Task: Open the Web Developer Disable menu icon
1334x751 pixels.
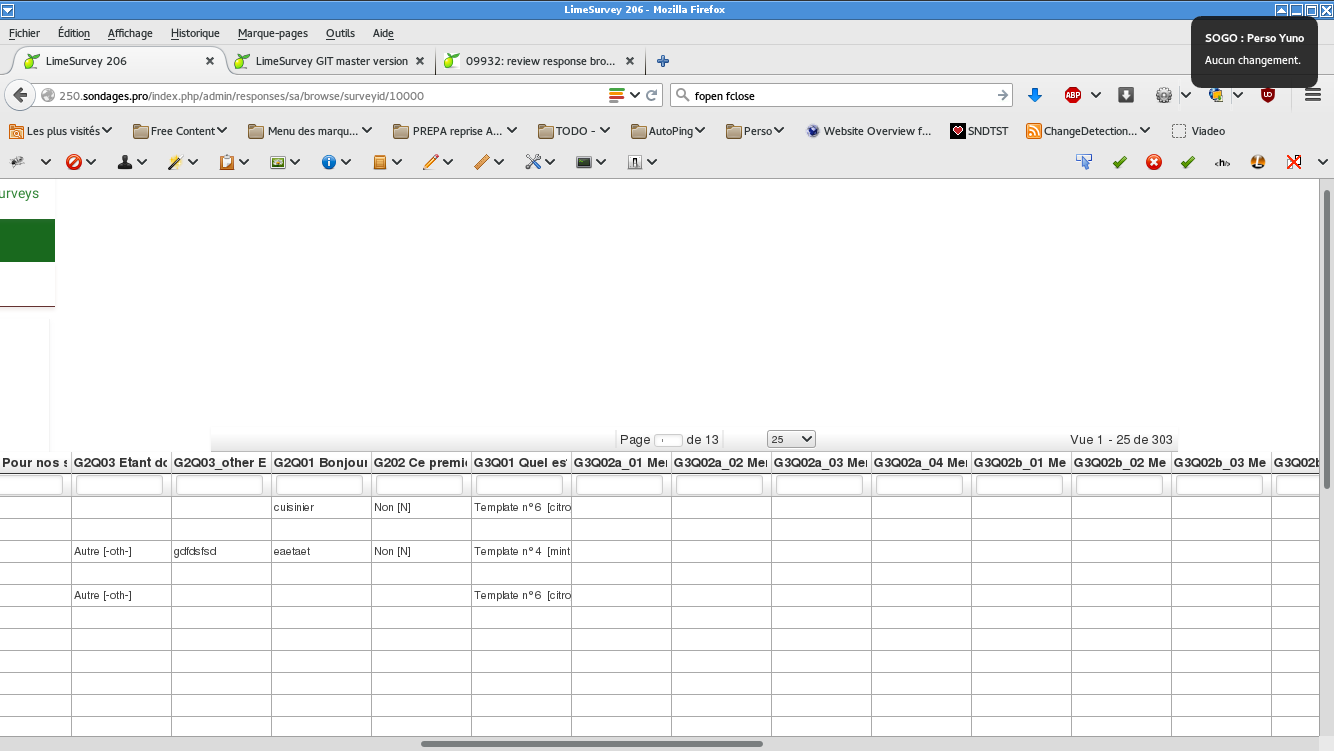Action: 73,162
